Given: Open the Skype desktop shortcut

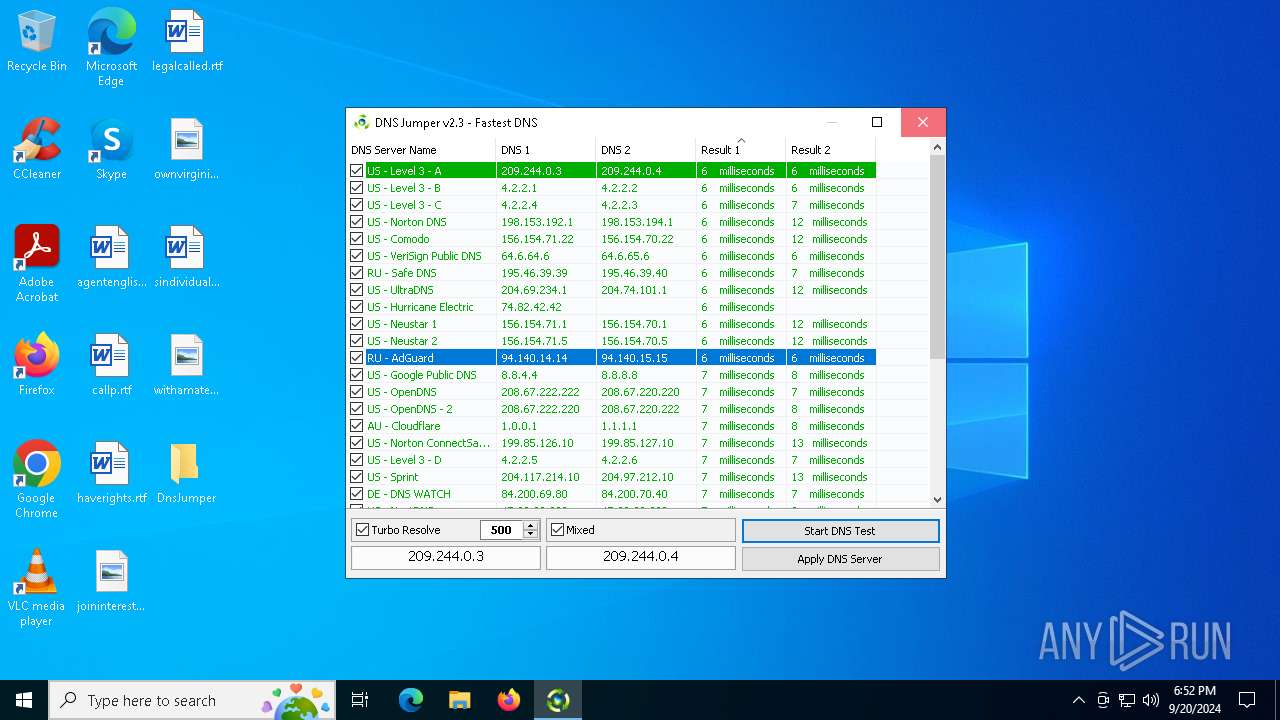Looking at the screenshot, I should coord(111,150).
